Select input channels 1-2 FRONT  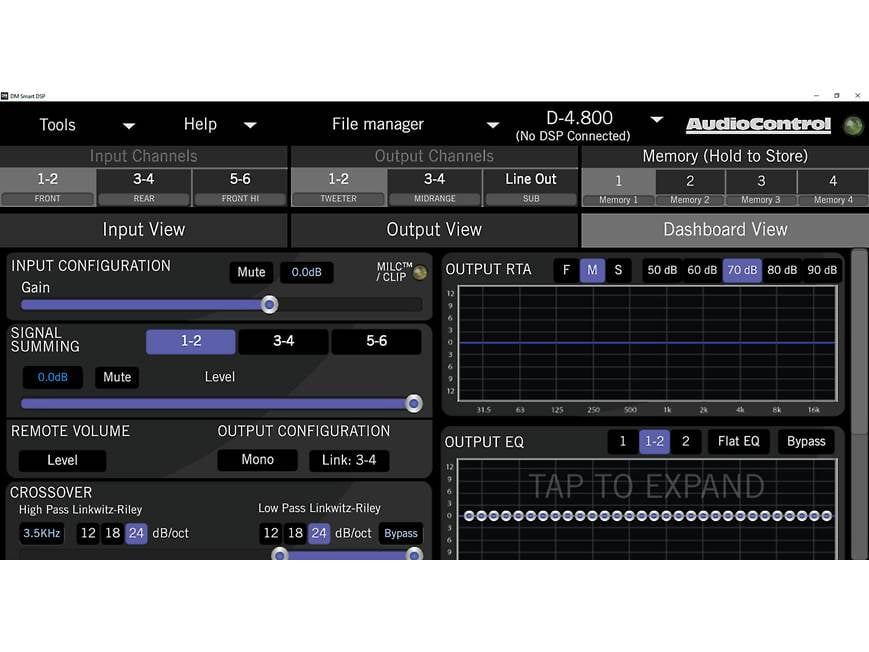[x=48, y=187]
